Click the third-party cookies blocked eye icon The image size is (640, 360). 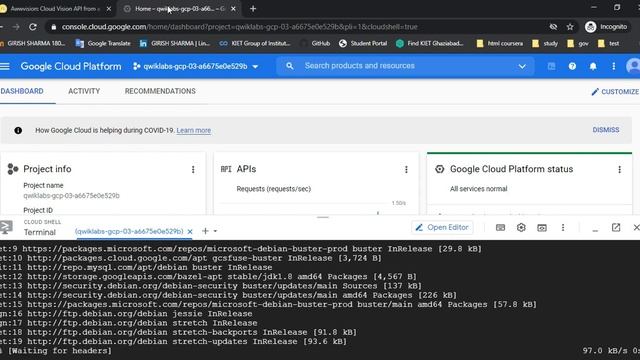pos(553,27)
